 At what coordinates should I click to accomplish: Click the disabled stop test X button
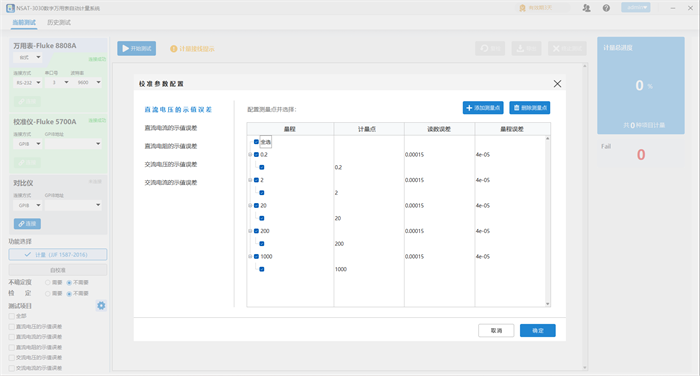click(x=567, y=48)
